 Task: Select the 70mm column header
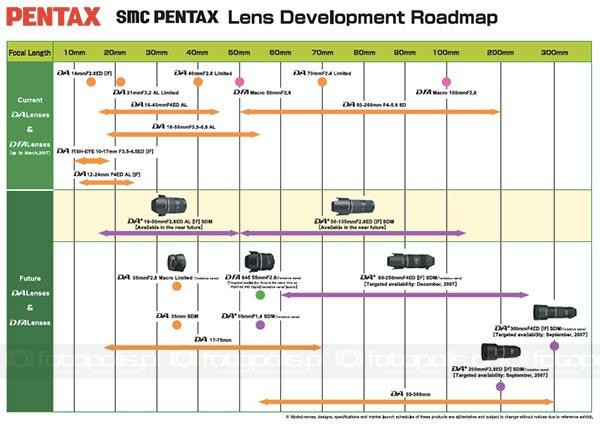pos(322,52)
